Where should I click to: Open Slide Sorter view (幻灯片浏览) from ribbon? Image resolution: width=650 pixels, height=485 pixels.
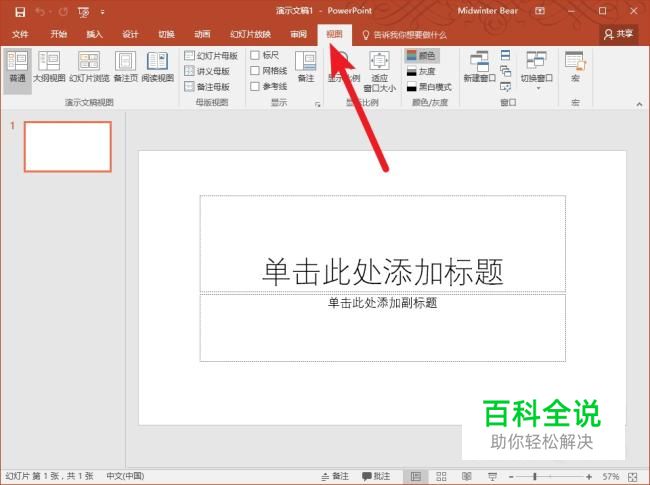click(89, 66)
